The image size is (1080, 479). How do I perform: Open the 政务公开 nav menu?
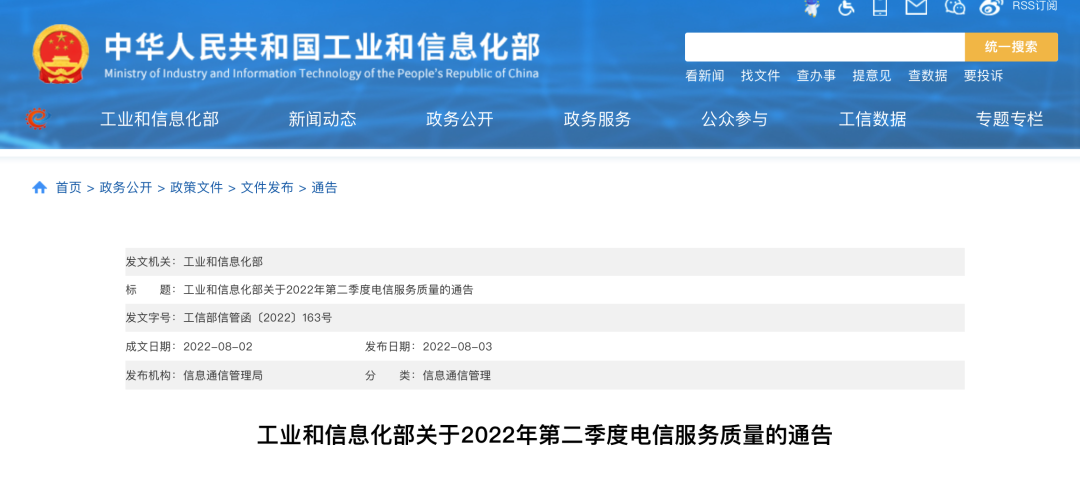(x=460, y=119)
